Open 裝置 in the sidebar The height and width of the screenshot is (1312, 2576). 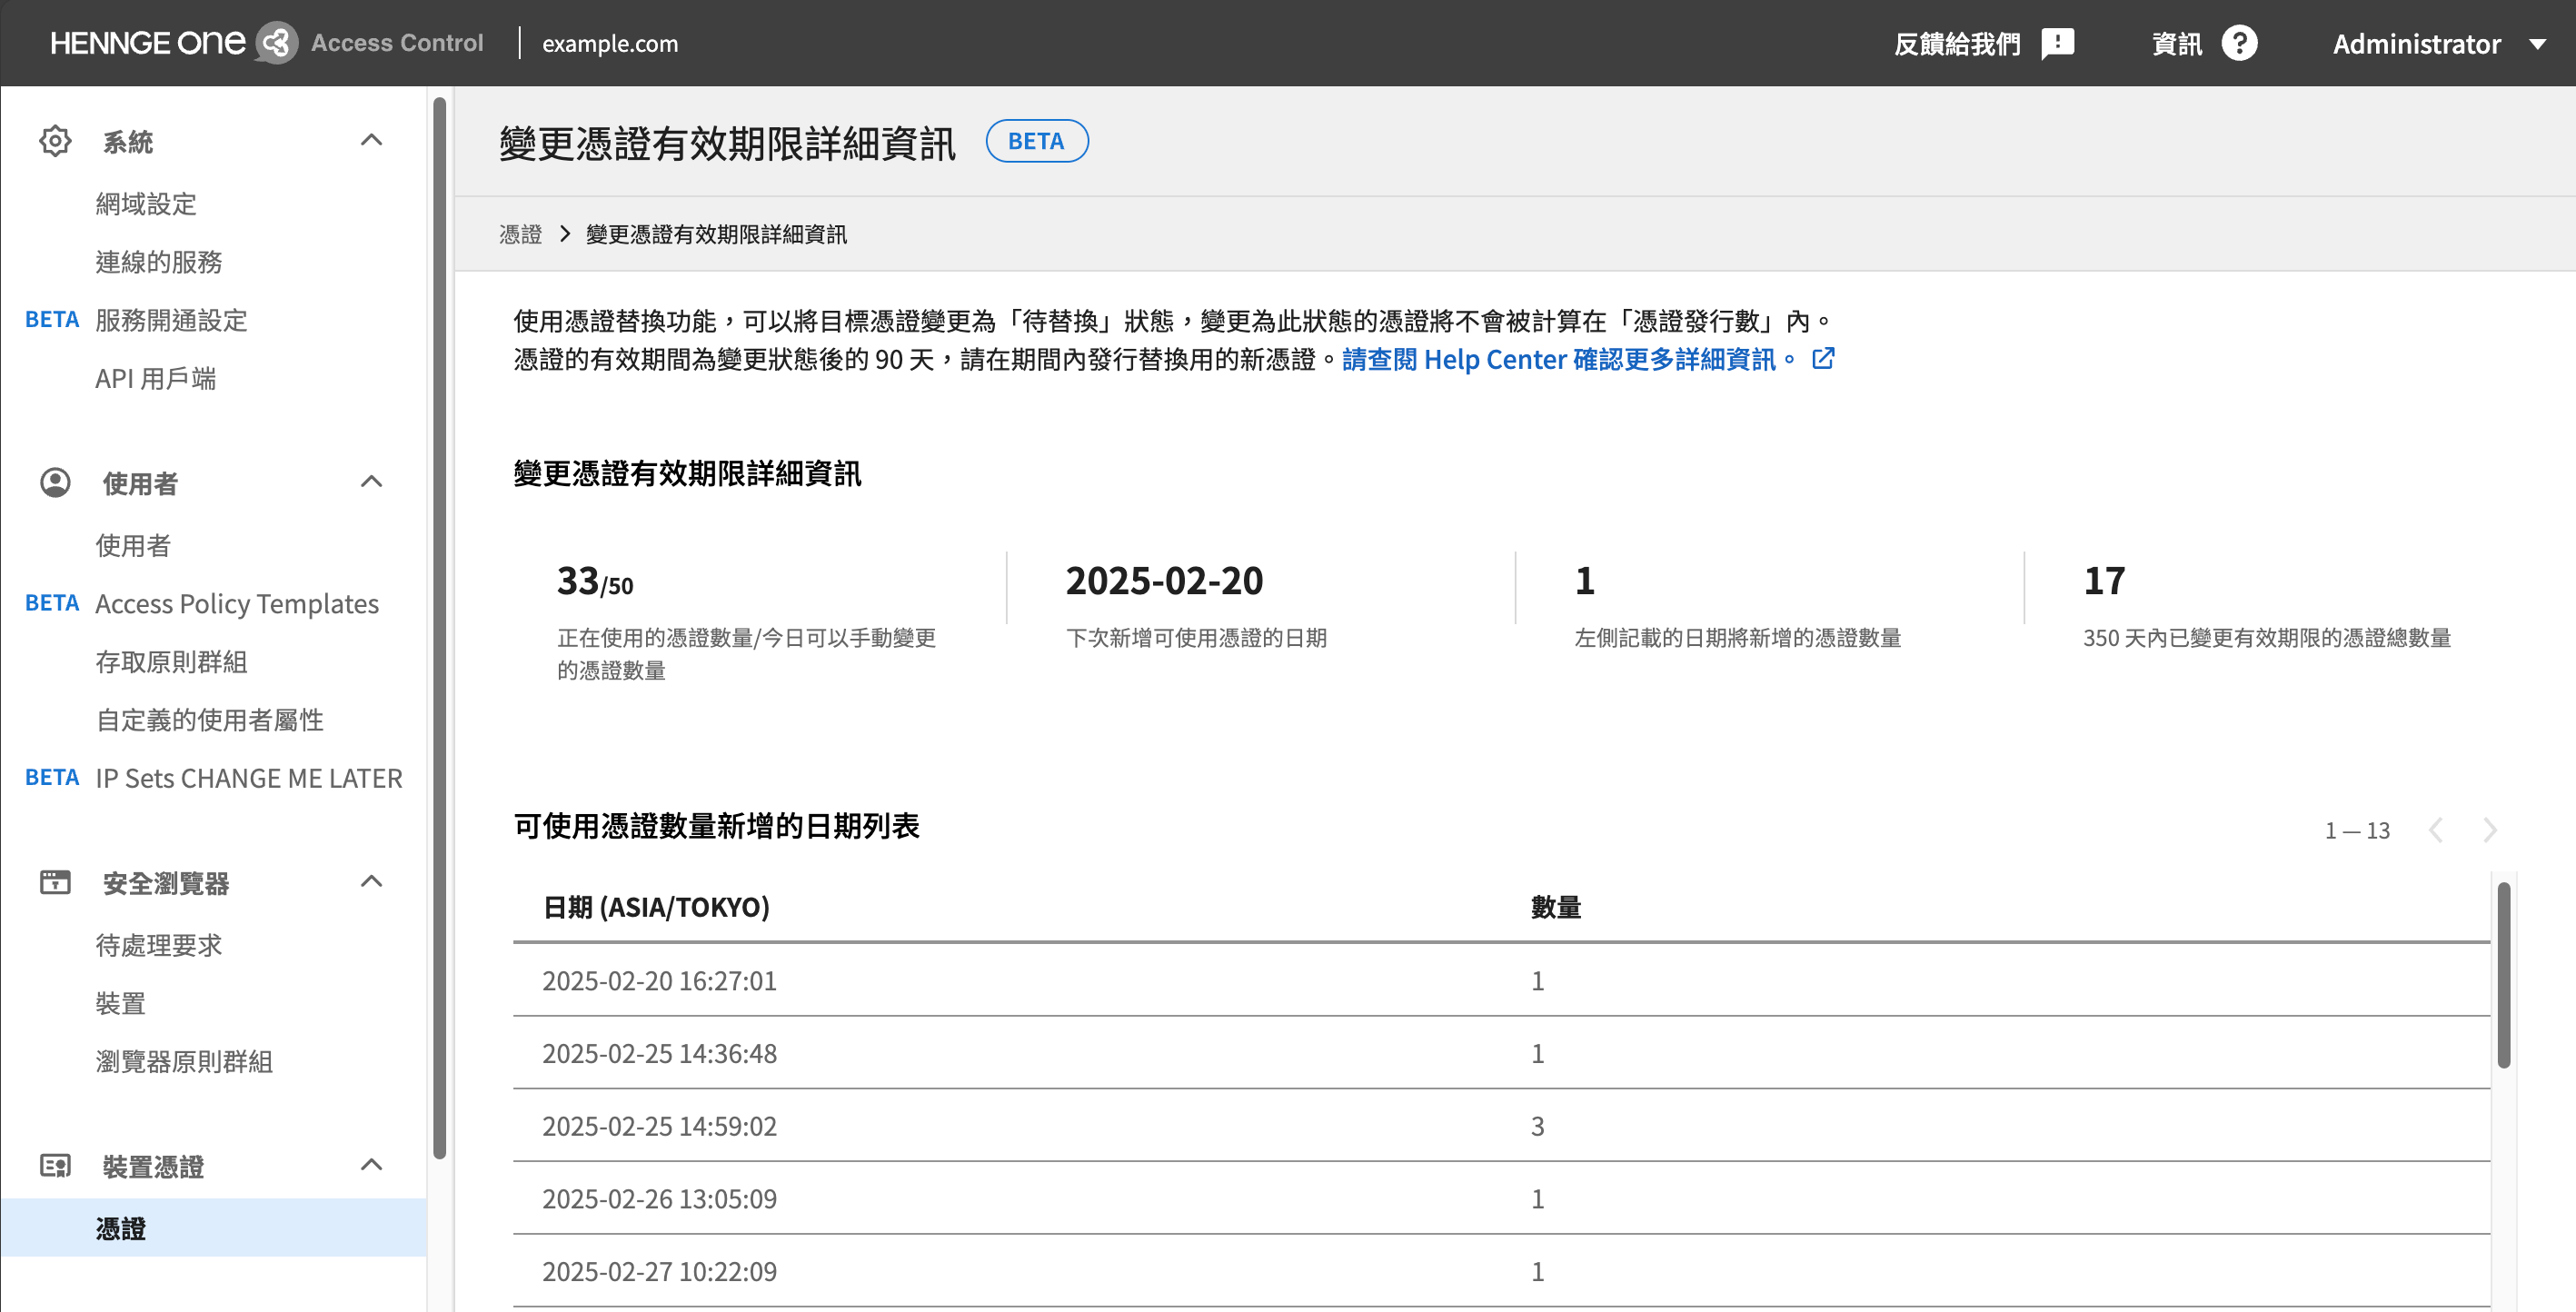121,1002
